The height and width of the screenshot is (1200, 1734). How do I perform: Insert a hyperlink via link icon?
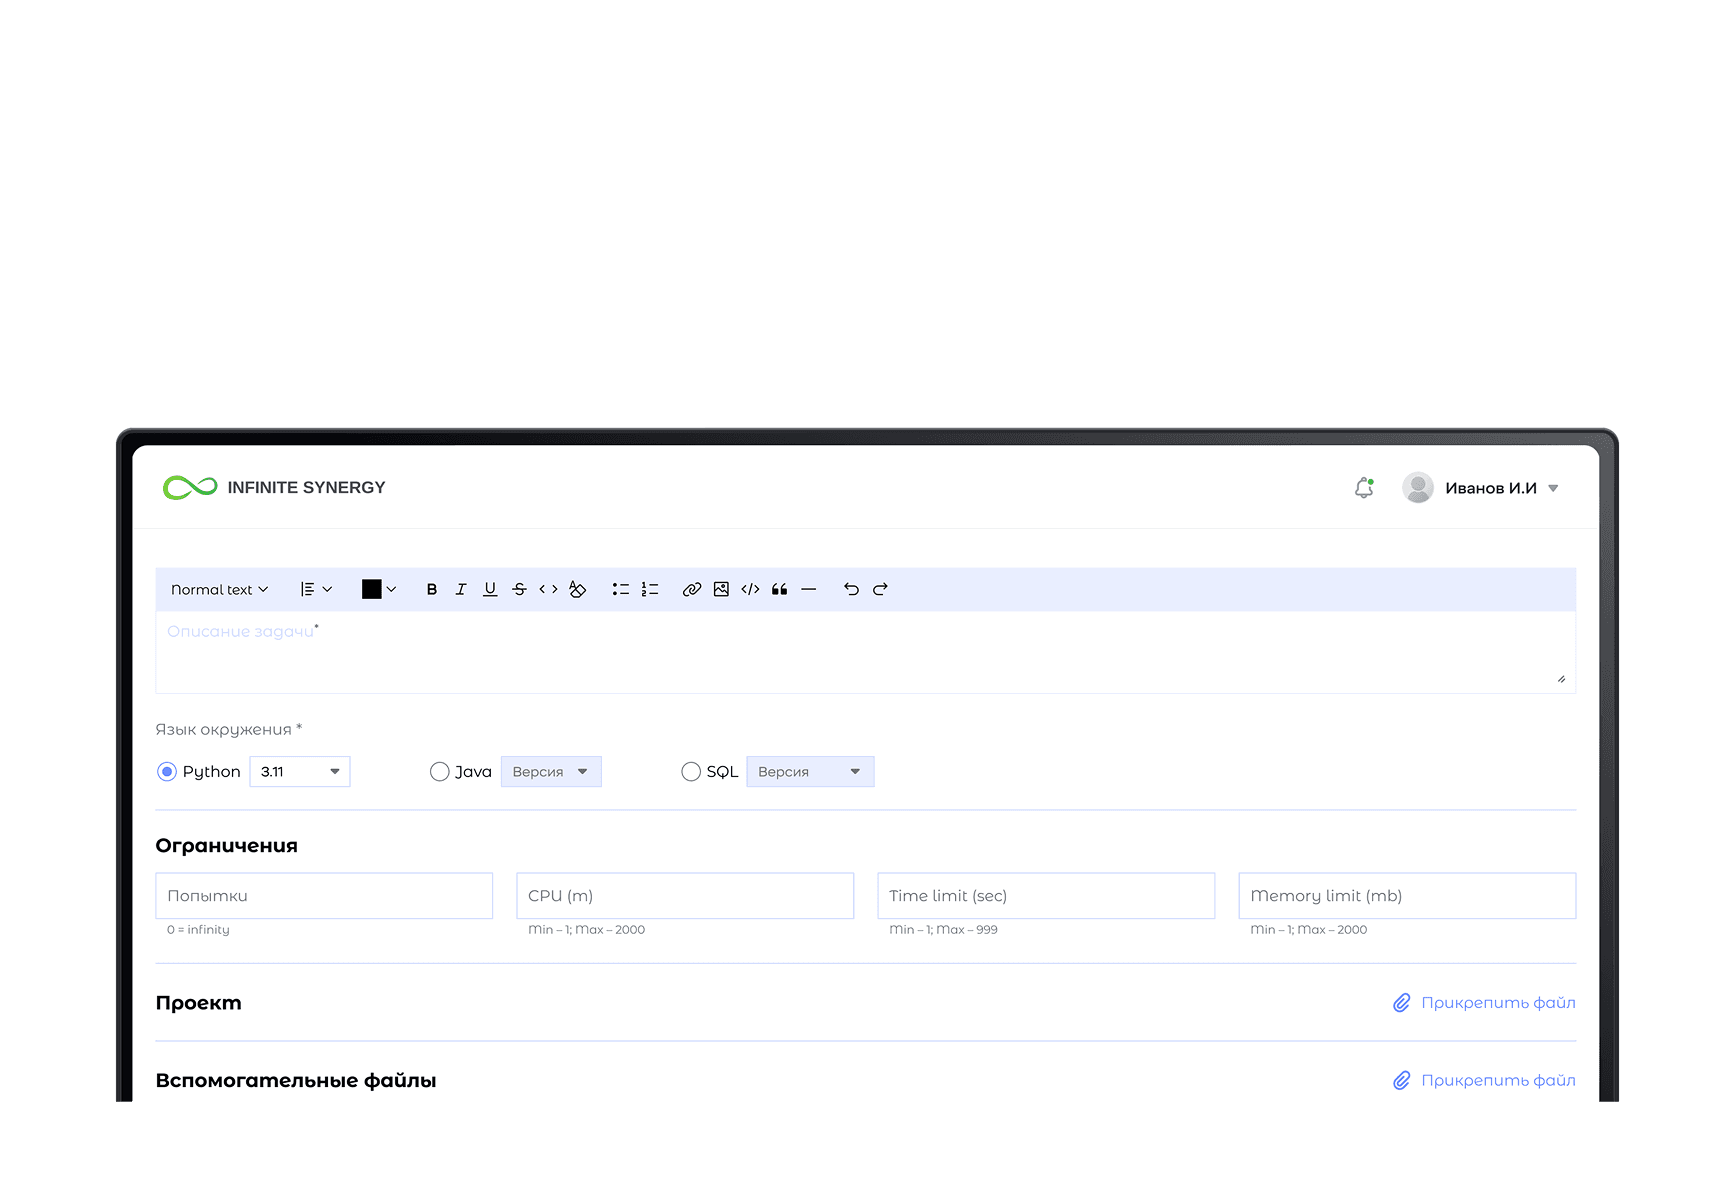(691, 590)
